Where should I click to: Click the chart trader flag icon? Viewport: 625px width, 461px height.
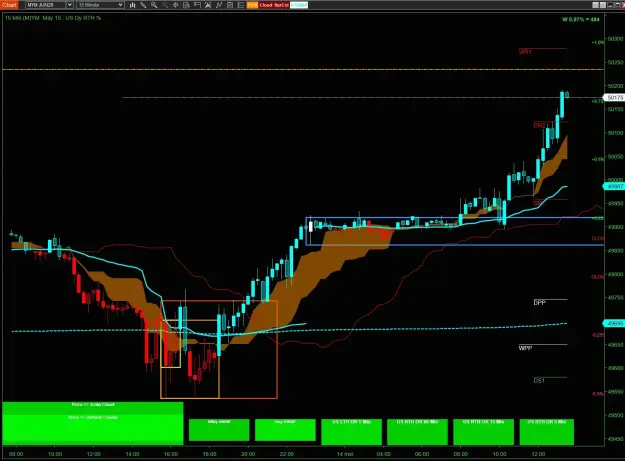[x=197, y=5]
